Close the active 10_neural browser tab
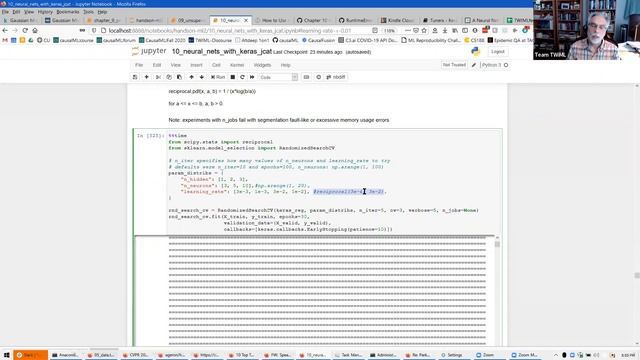 point(246,20)
